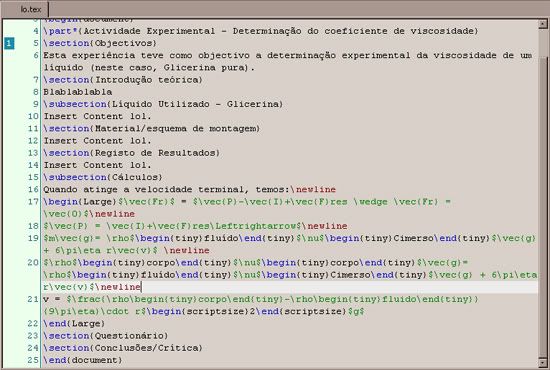The height and width of the screenshot is (370, 550).
Task: Click \newline command at end of line 16
Action: coord(313,190)
